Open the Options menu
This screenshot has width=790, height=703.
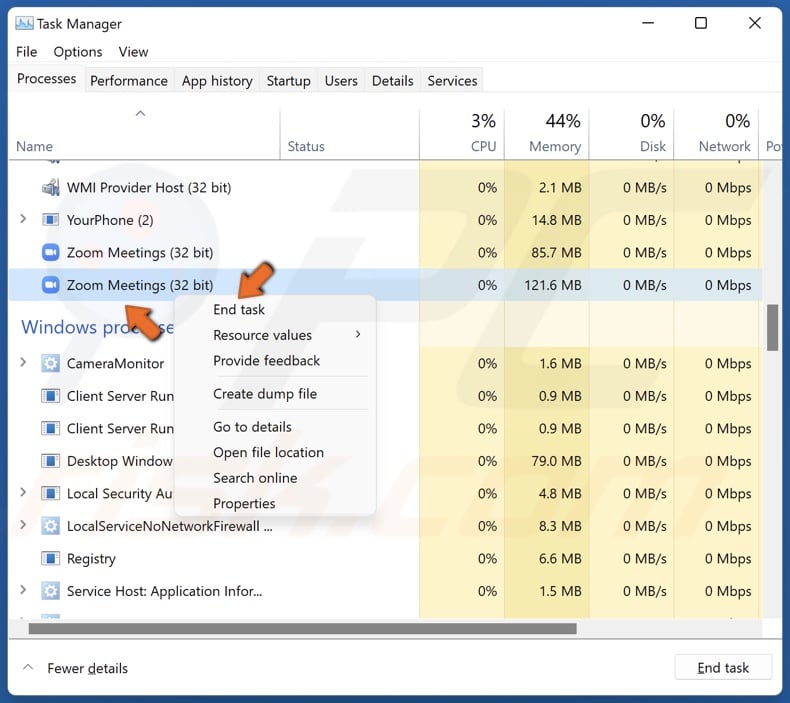[x=78, y=52]
